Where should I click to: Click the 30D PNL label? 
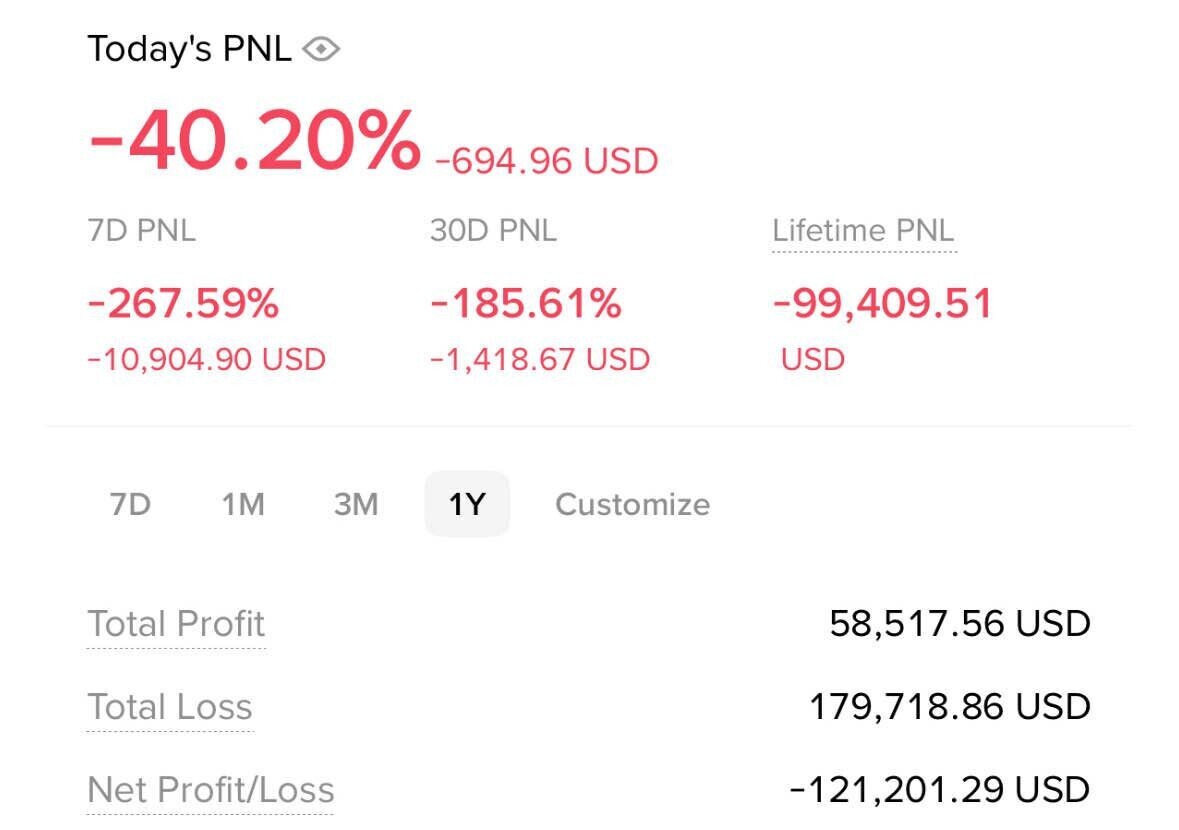pos(493,231)
